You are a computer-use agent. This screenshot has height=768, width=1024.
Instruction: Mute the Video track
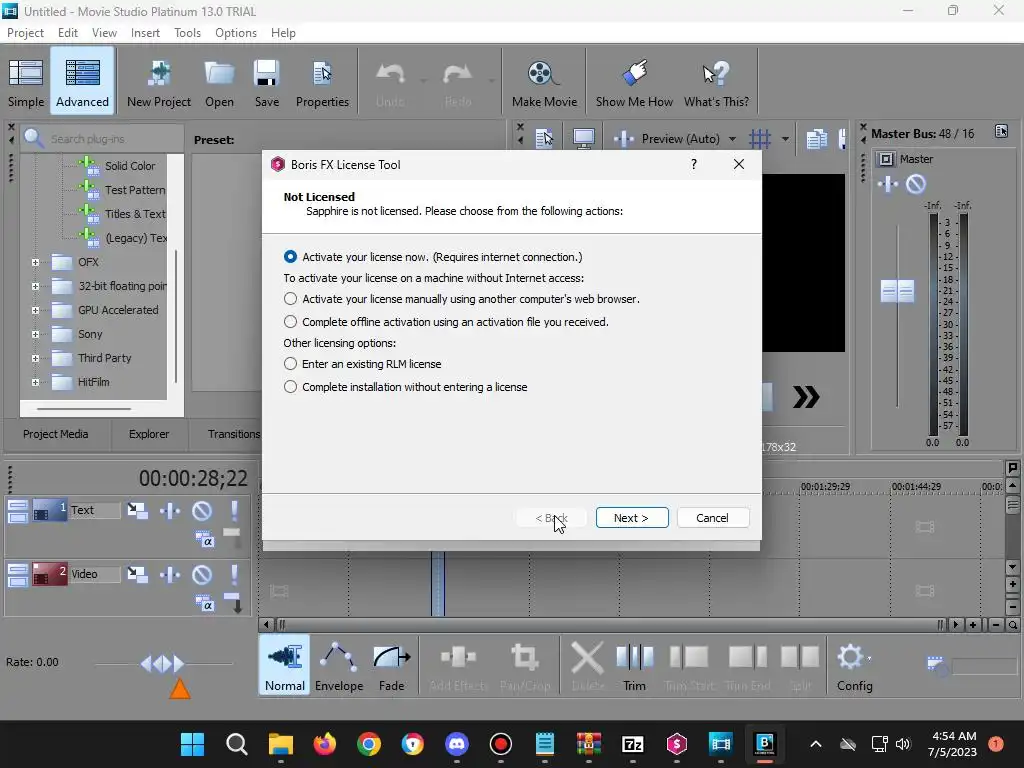(x=202, y=574)
